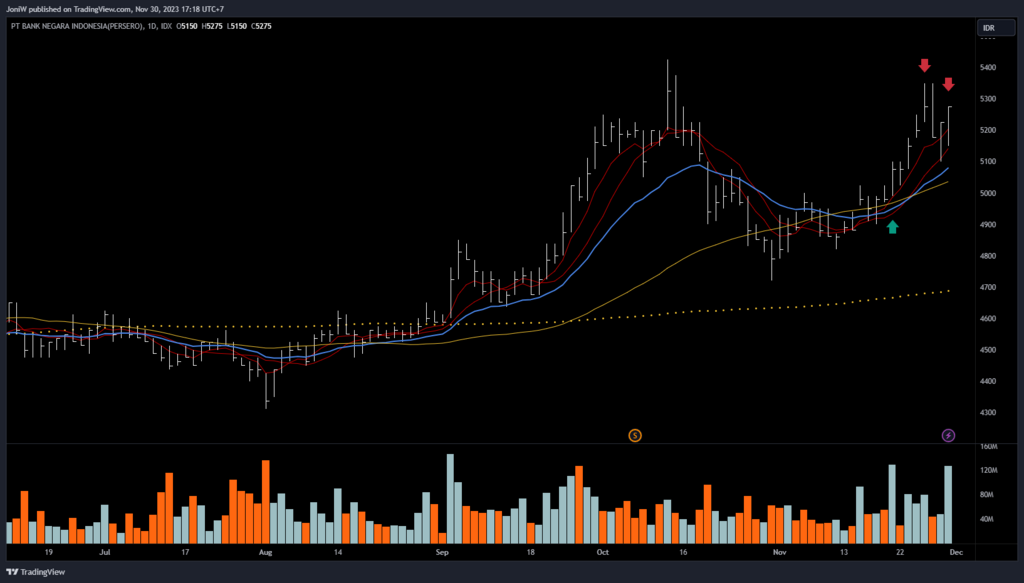Click the Sep date label on time axis
The height and width of the screenshot is (583, 1024).
click(442, 551)
